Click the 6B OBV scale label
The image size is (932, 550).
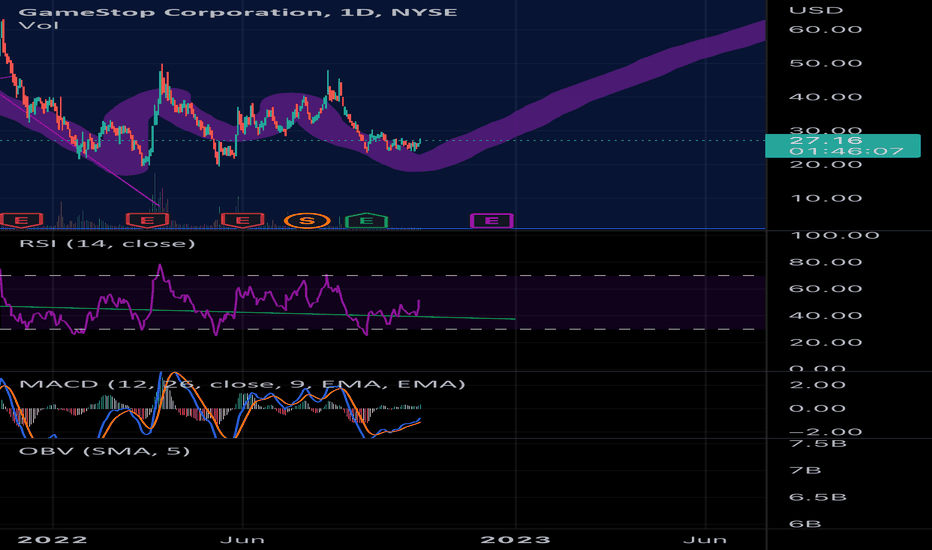pyautogui.click(x=805, y=524)
